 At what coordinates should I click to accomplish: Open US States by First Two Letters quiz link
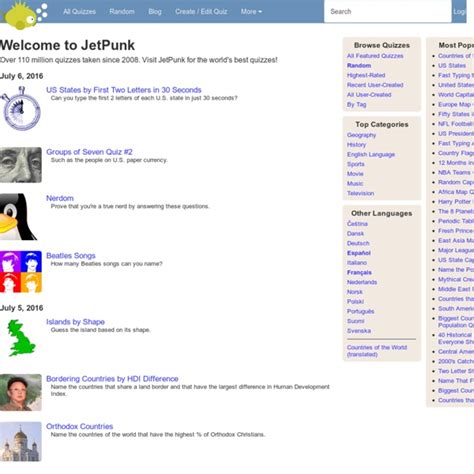coord(124,90)
